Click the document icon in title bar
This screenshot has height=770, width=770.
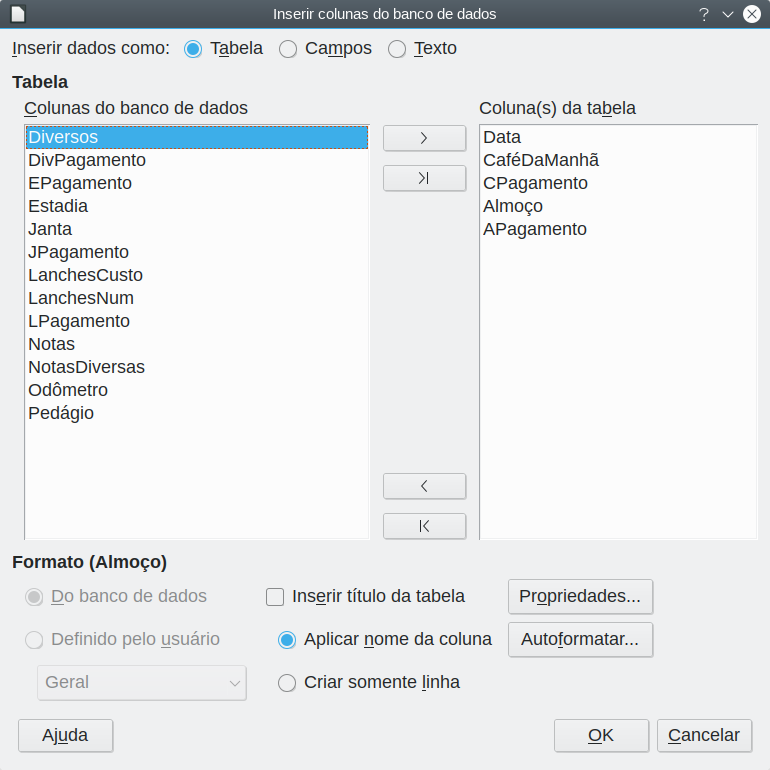tap(18, 14)
